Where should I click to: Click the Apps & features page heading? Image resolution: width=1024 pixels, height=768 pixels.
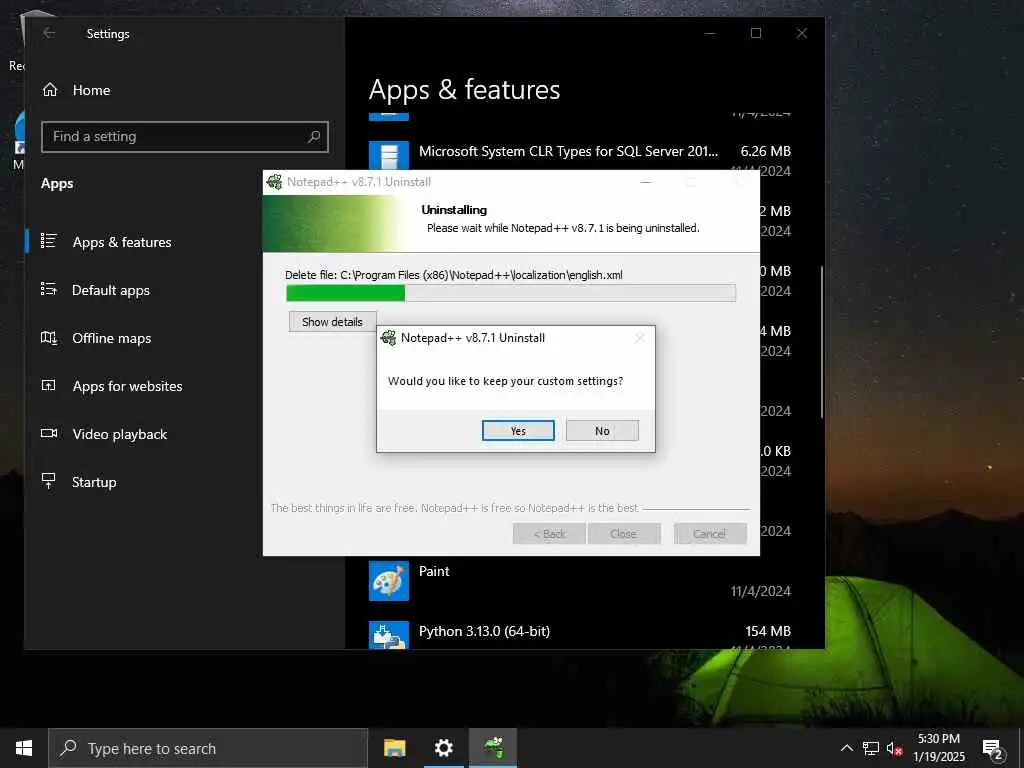click(x=464, y=89)
